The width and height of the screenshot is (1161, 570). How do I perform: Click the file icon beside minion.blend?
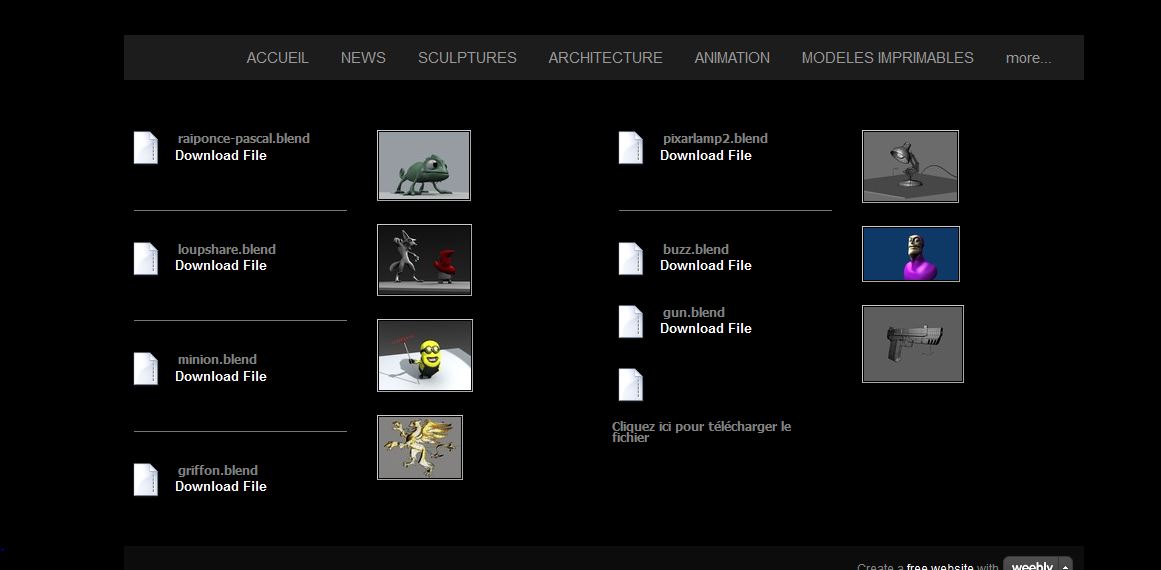click(x=146, y=369)
